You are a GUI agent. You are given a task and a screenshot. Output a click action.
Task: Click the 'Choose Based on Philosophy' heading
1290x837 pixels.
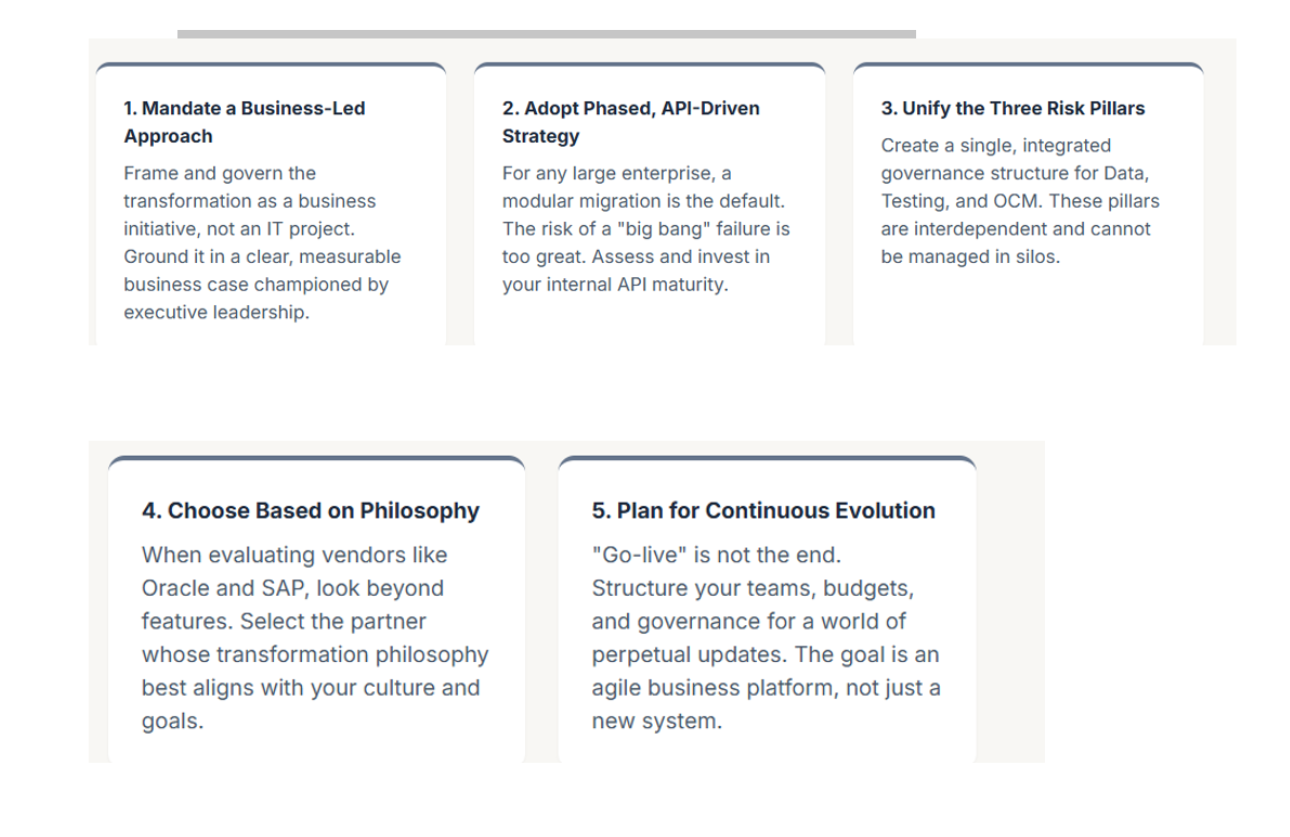pos(311,511)
